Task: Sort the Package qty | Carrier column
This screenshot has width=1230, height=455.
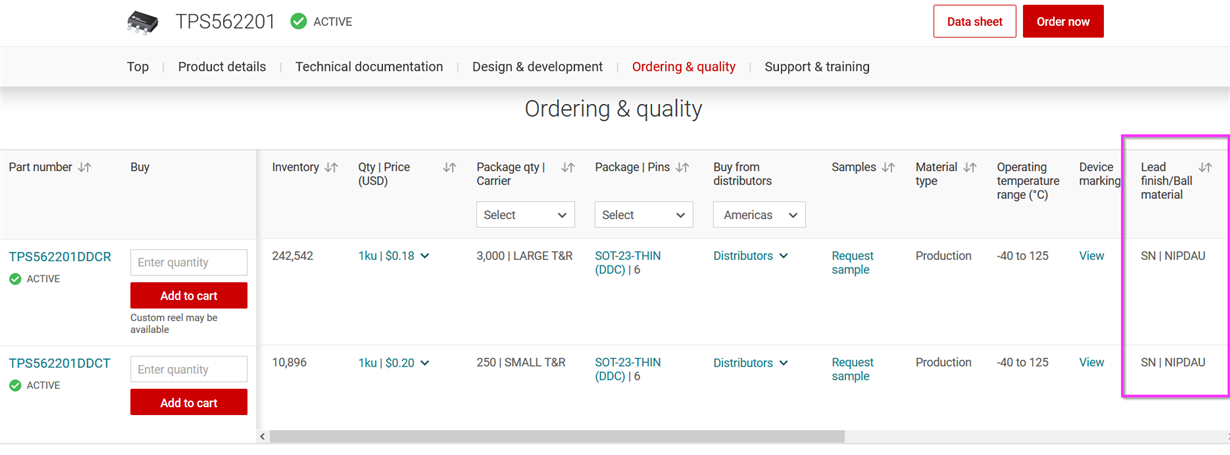Action: click(x=568, y=168)
